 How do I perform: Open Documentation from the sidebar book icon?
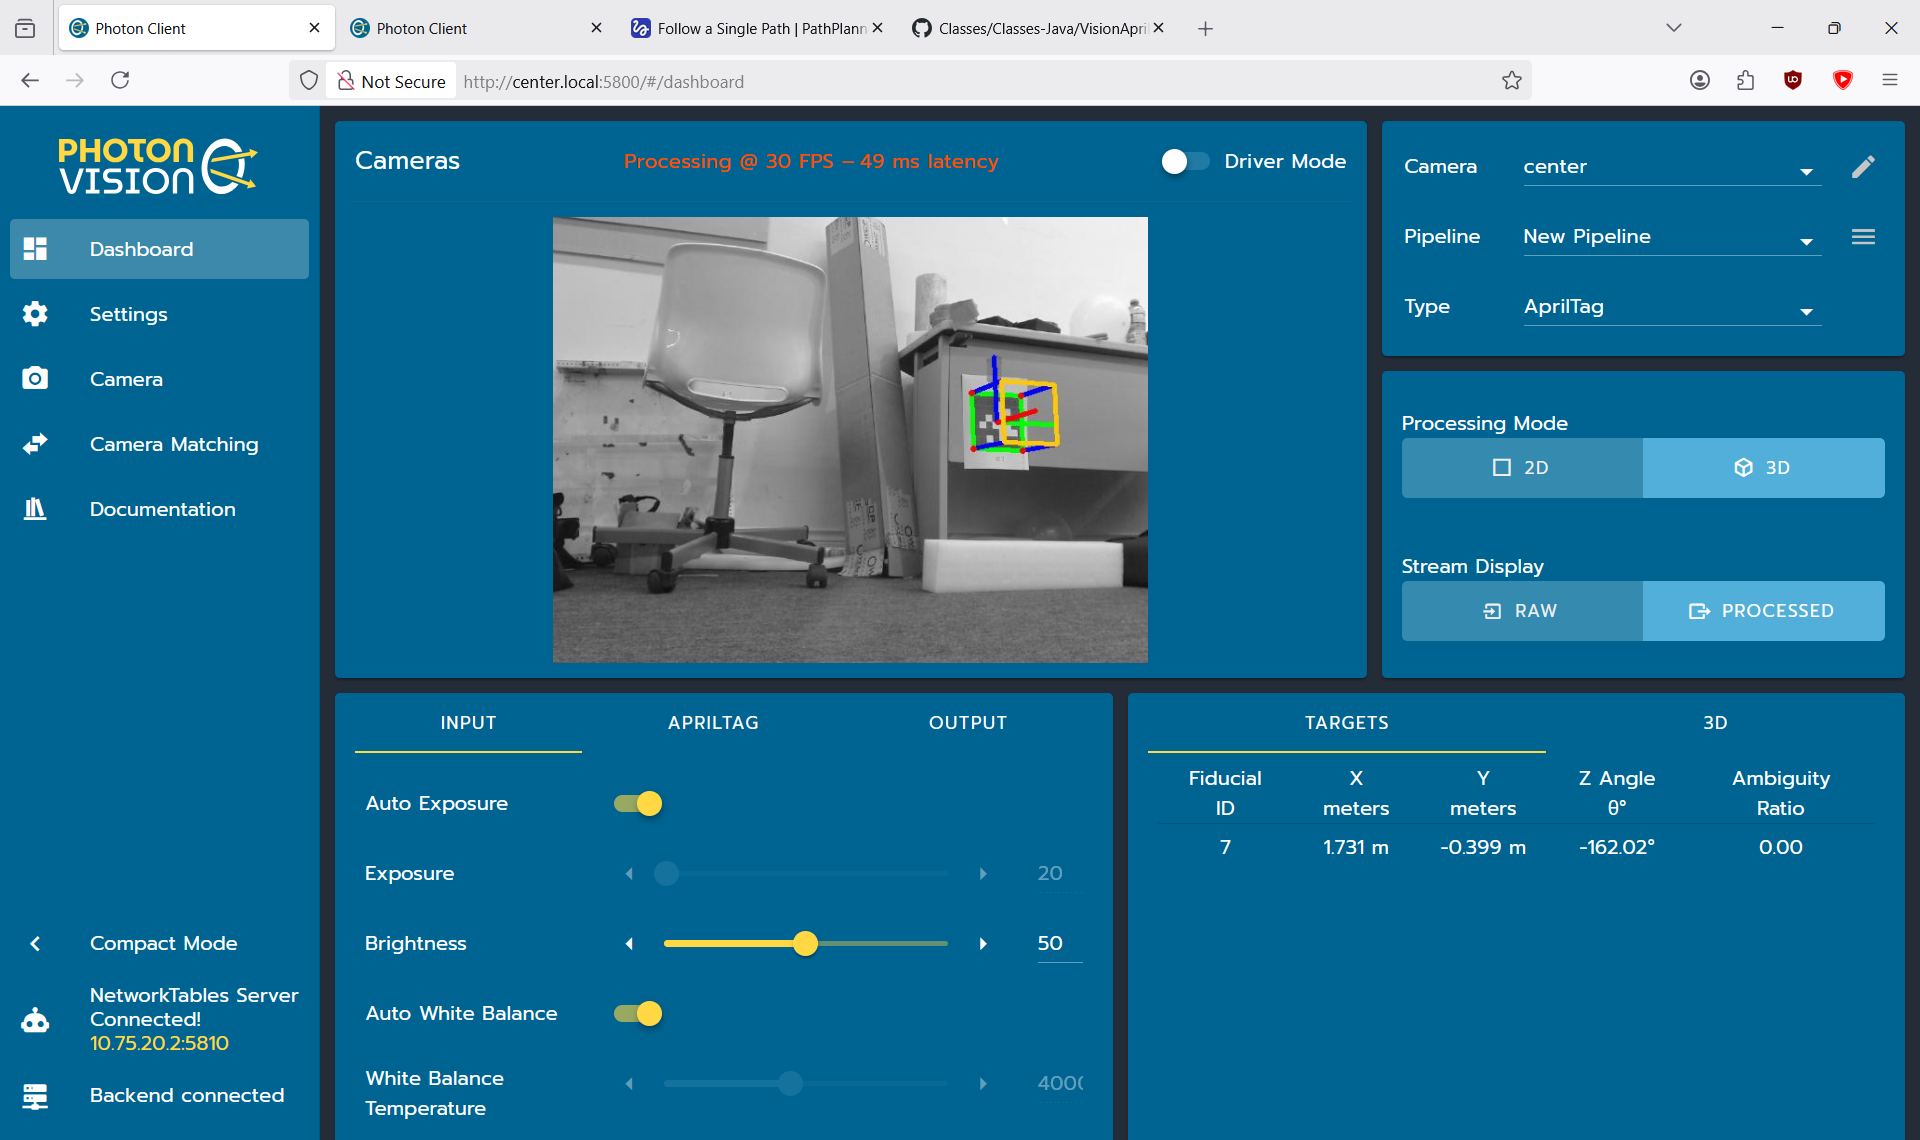click(35, 509)
